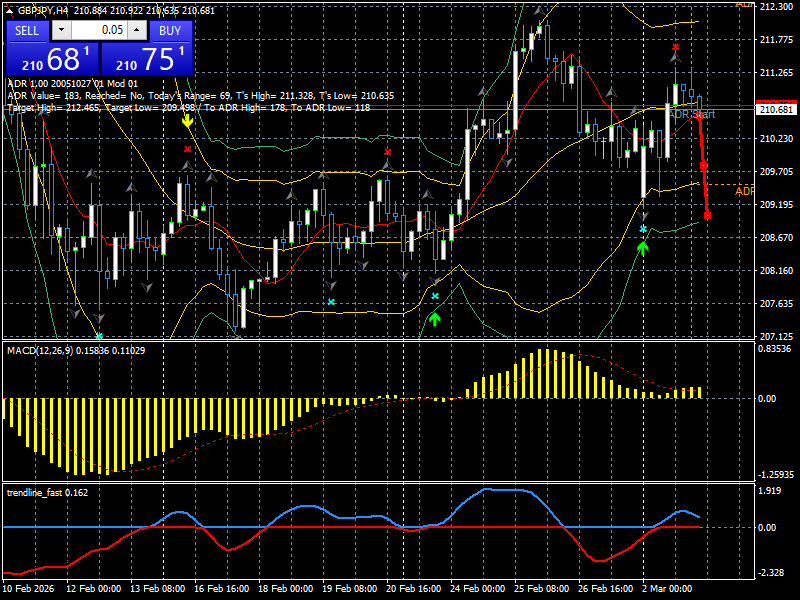
Task: Click the 24 Feb 00:00 time axis label
Action: 478,589
